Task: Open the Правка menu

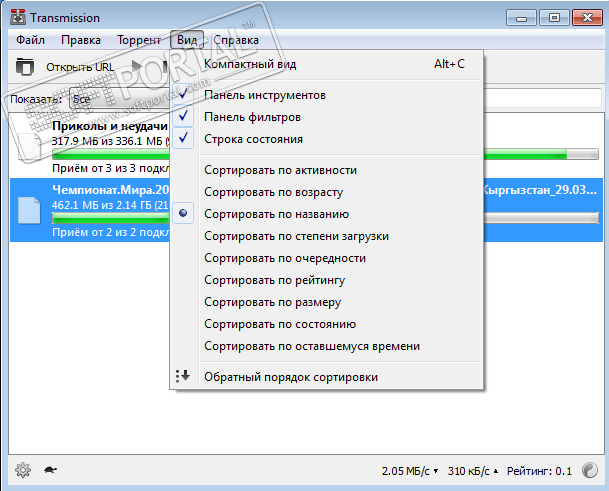Action: [81, 40]
